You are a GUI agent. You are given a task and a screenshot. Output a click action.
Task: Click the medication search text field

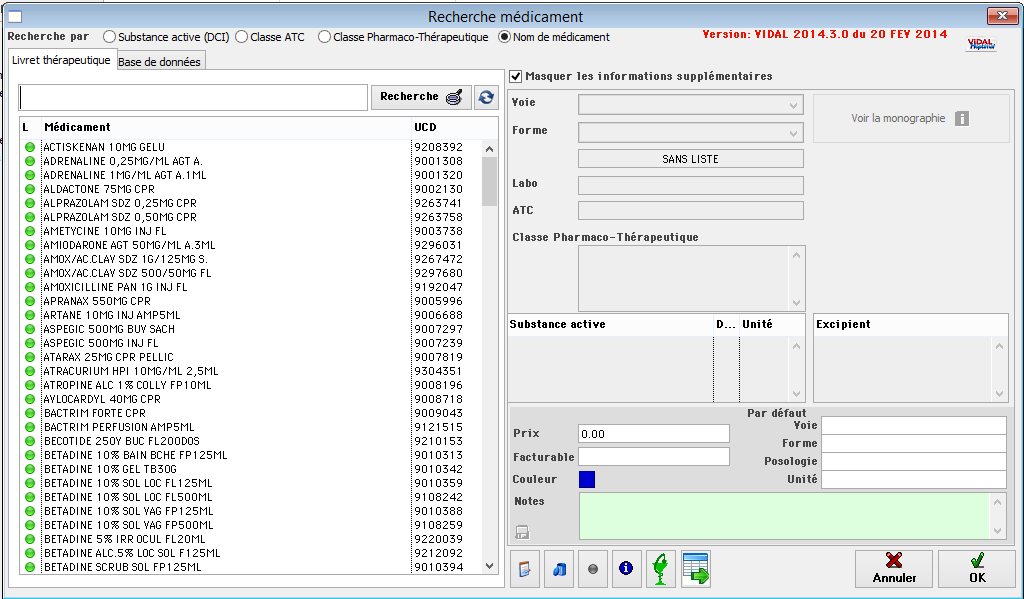click(x=193, y=97)
